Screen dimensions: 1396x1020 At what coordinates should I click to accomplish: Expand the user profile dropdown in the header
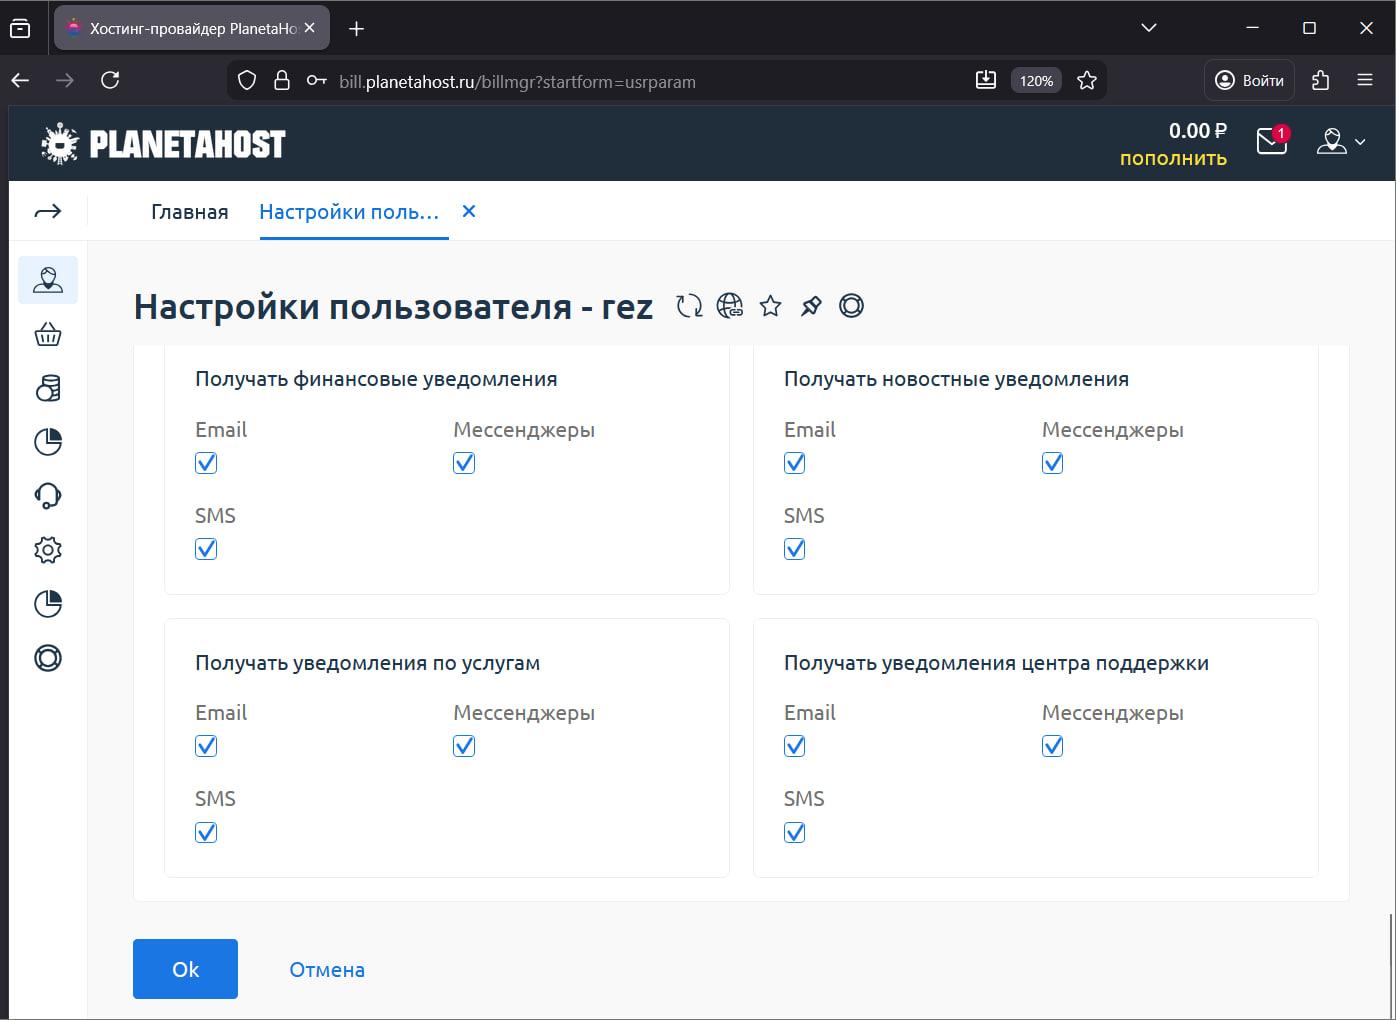point(1341,142)
